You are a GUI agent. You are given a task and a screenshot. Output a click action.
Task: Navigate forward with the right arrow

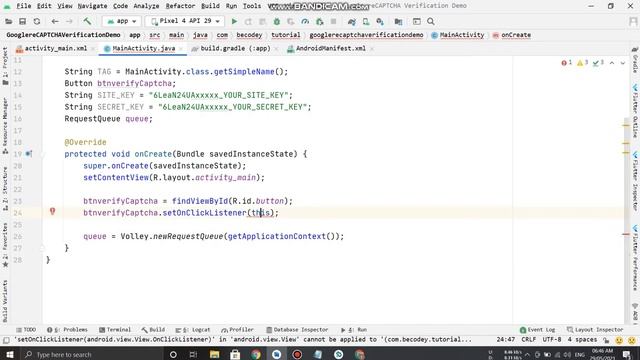point(69,21)
